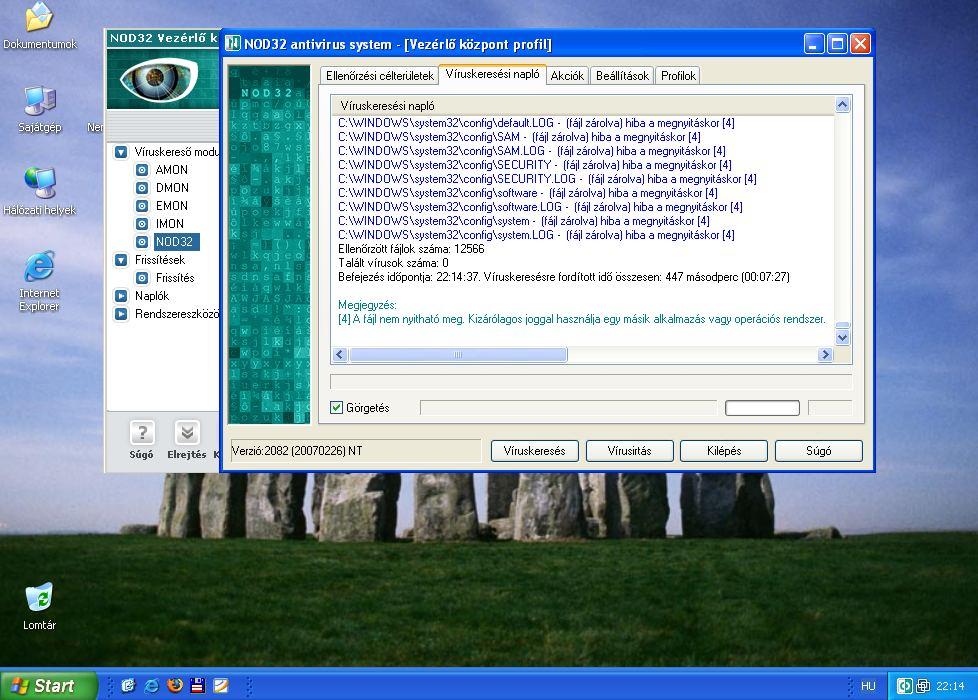The width and height of the screenshot is (978, 700).
Task: Select the Lomtár recycle bin icon
Action: [39, 598]
